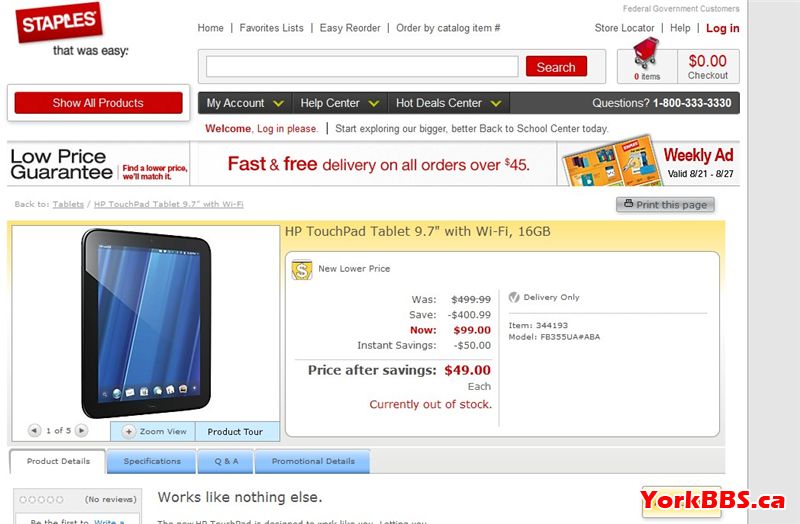Click the Delivery Only checkmark icon

point(514,297)
